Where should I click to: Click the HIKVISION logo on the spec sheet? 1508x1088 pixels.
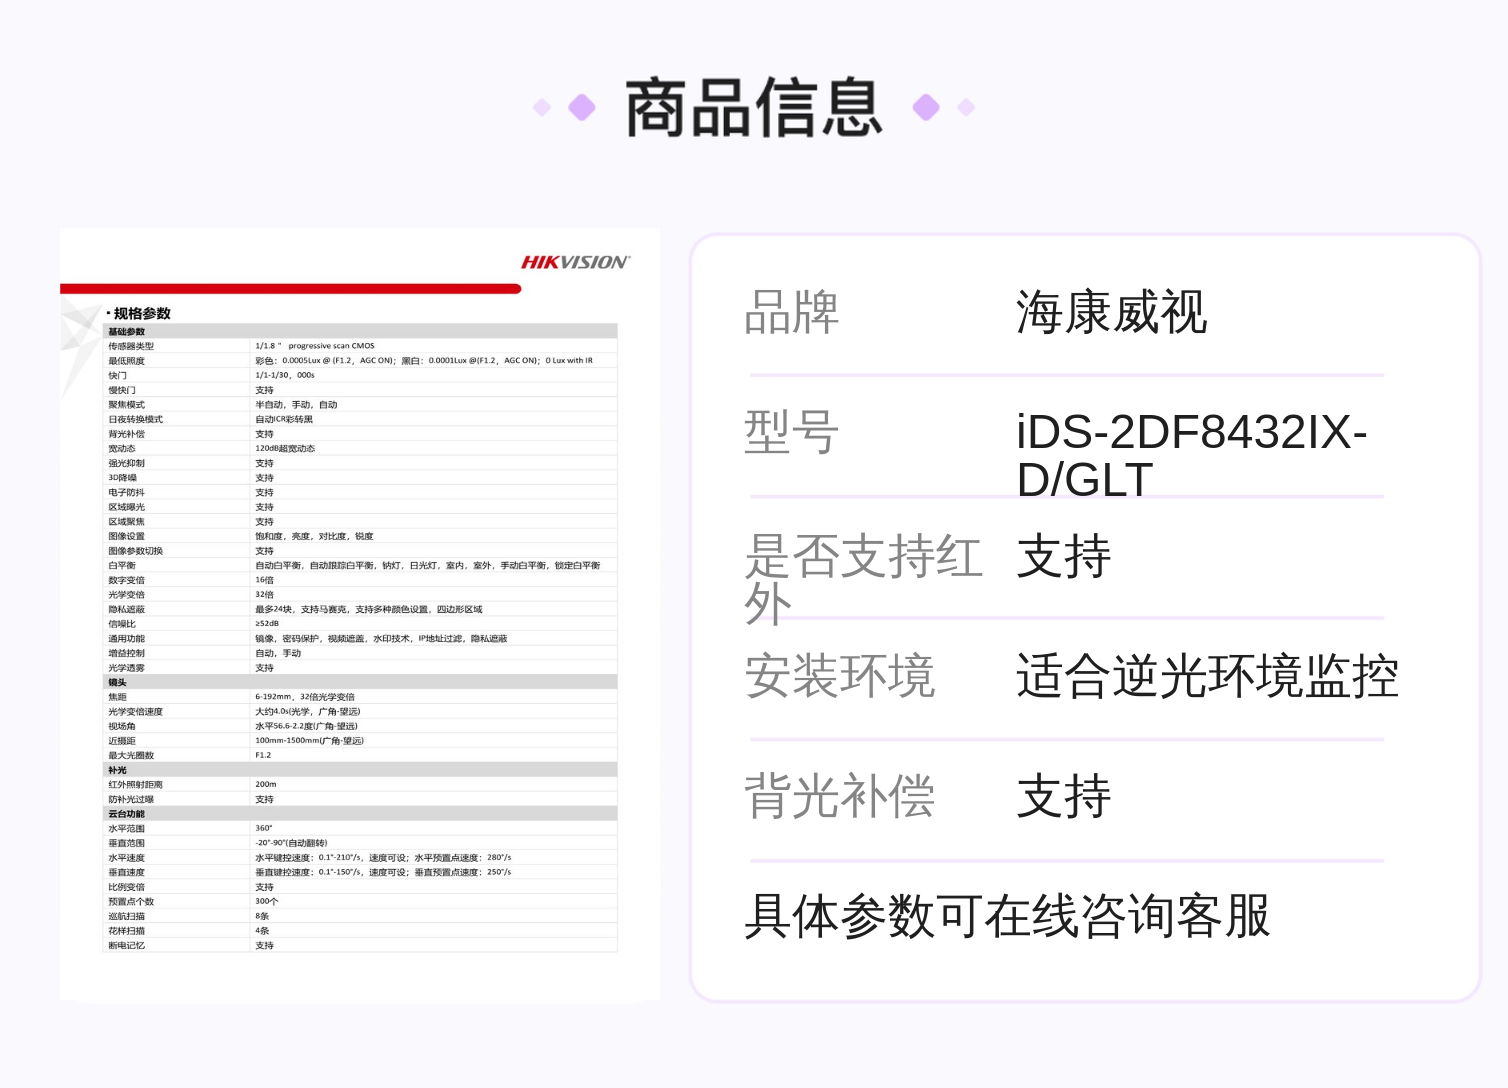point(575,262)
